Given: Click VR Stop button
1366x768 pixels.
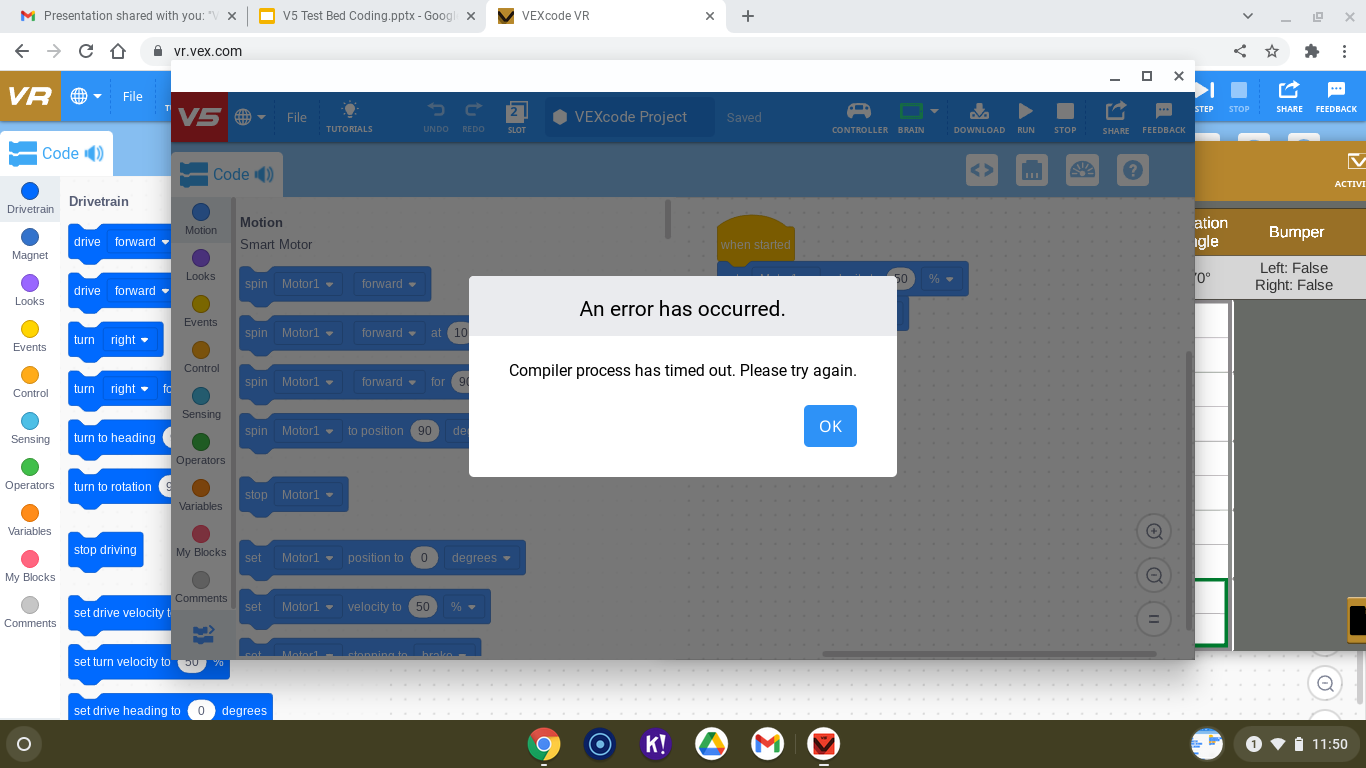Looking at the screenshot, I should [1239, 97].
